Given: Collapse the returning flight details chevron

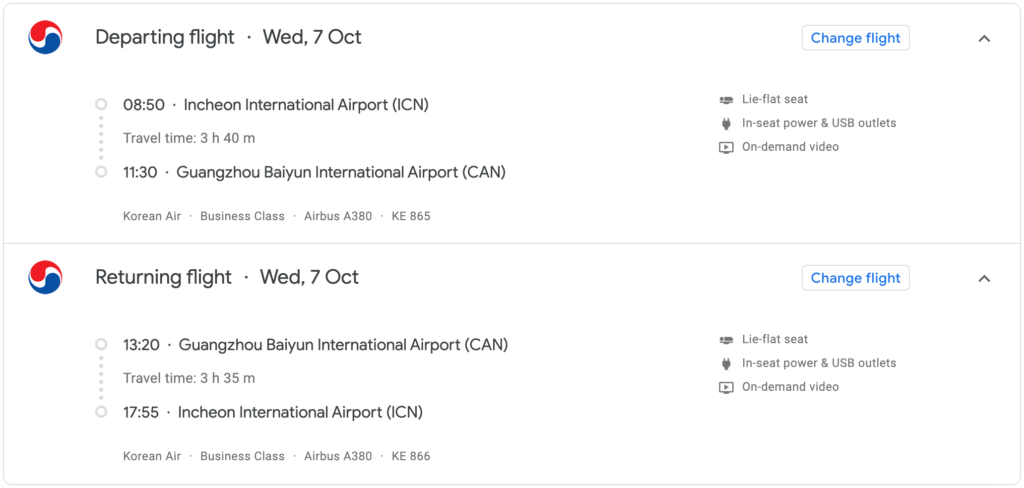Looking at the screenshot, I should coord(984,278).
